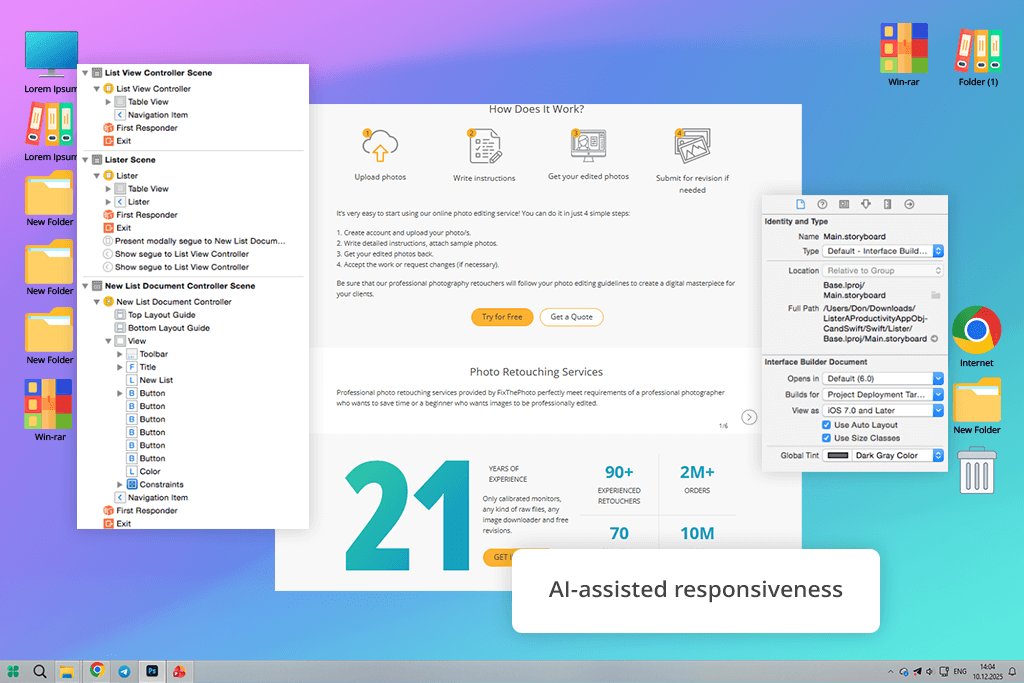Open Telegram from the taskbar

[124, 671]
